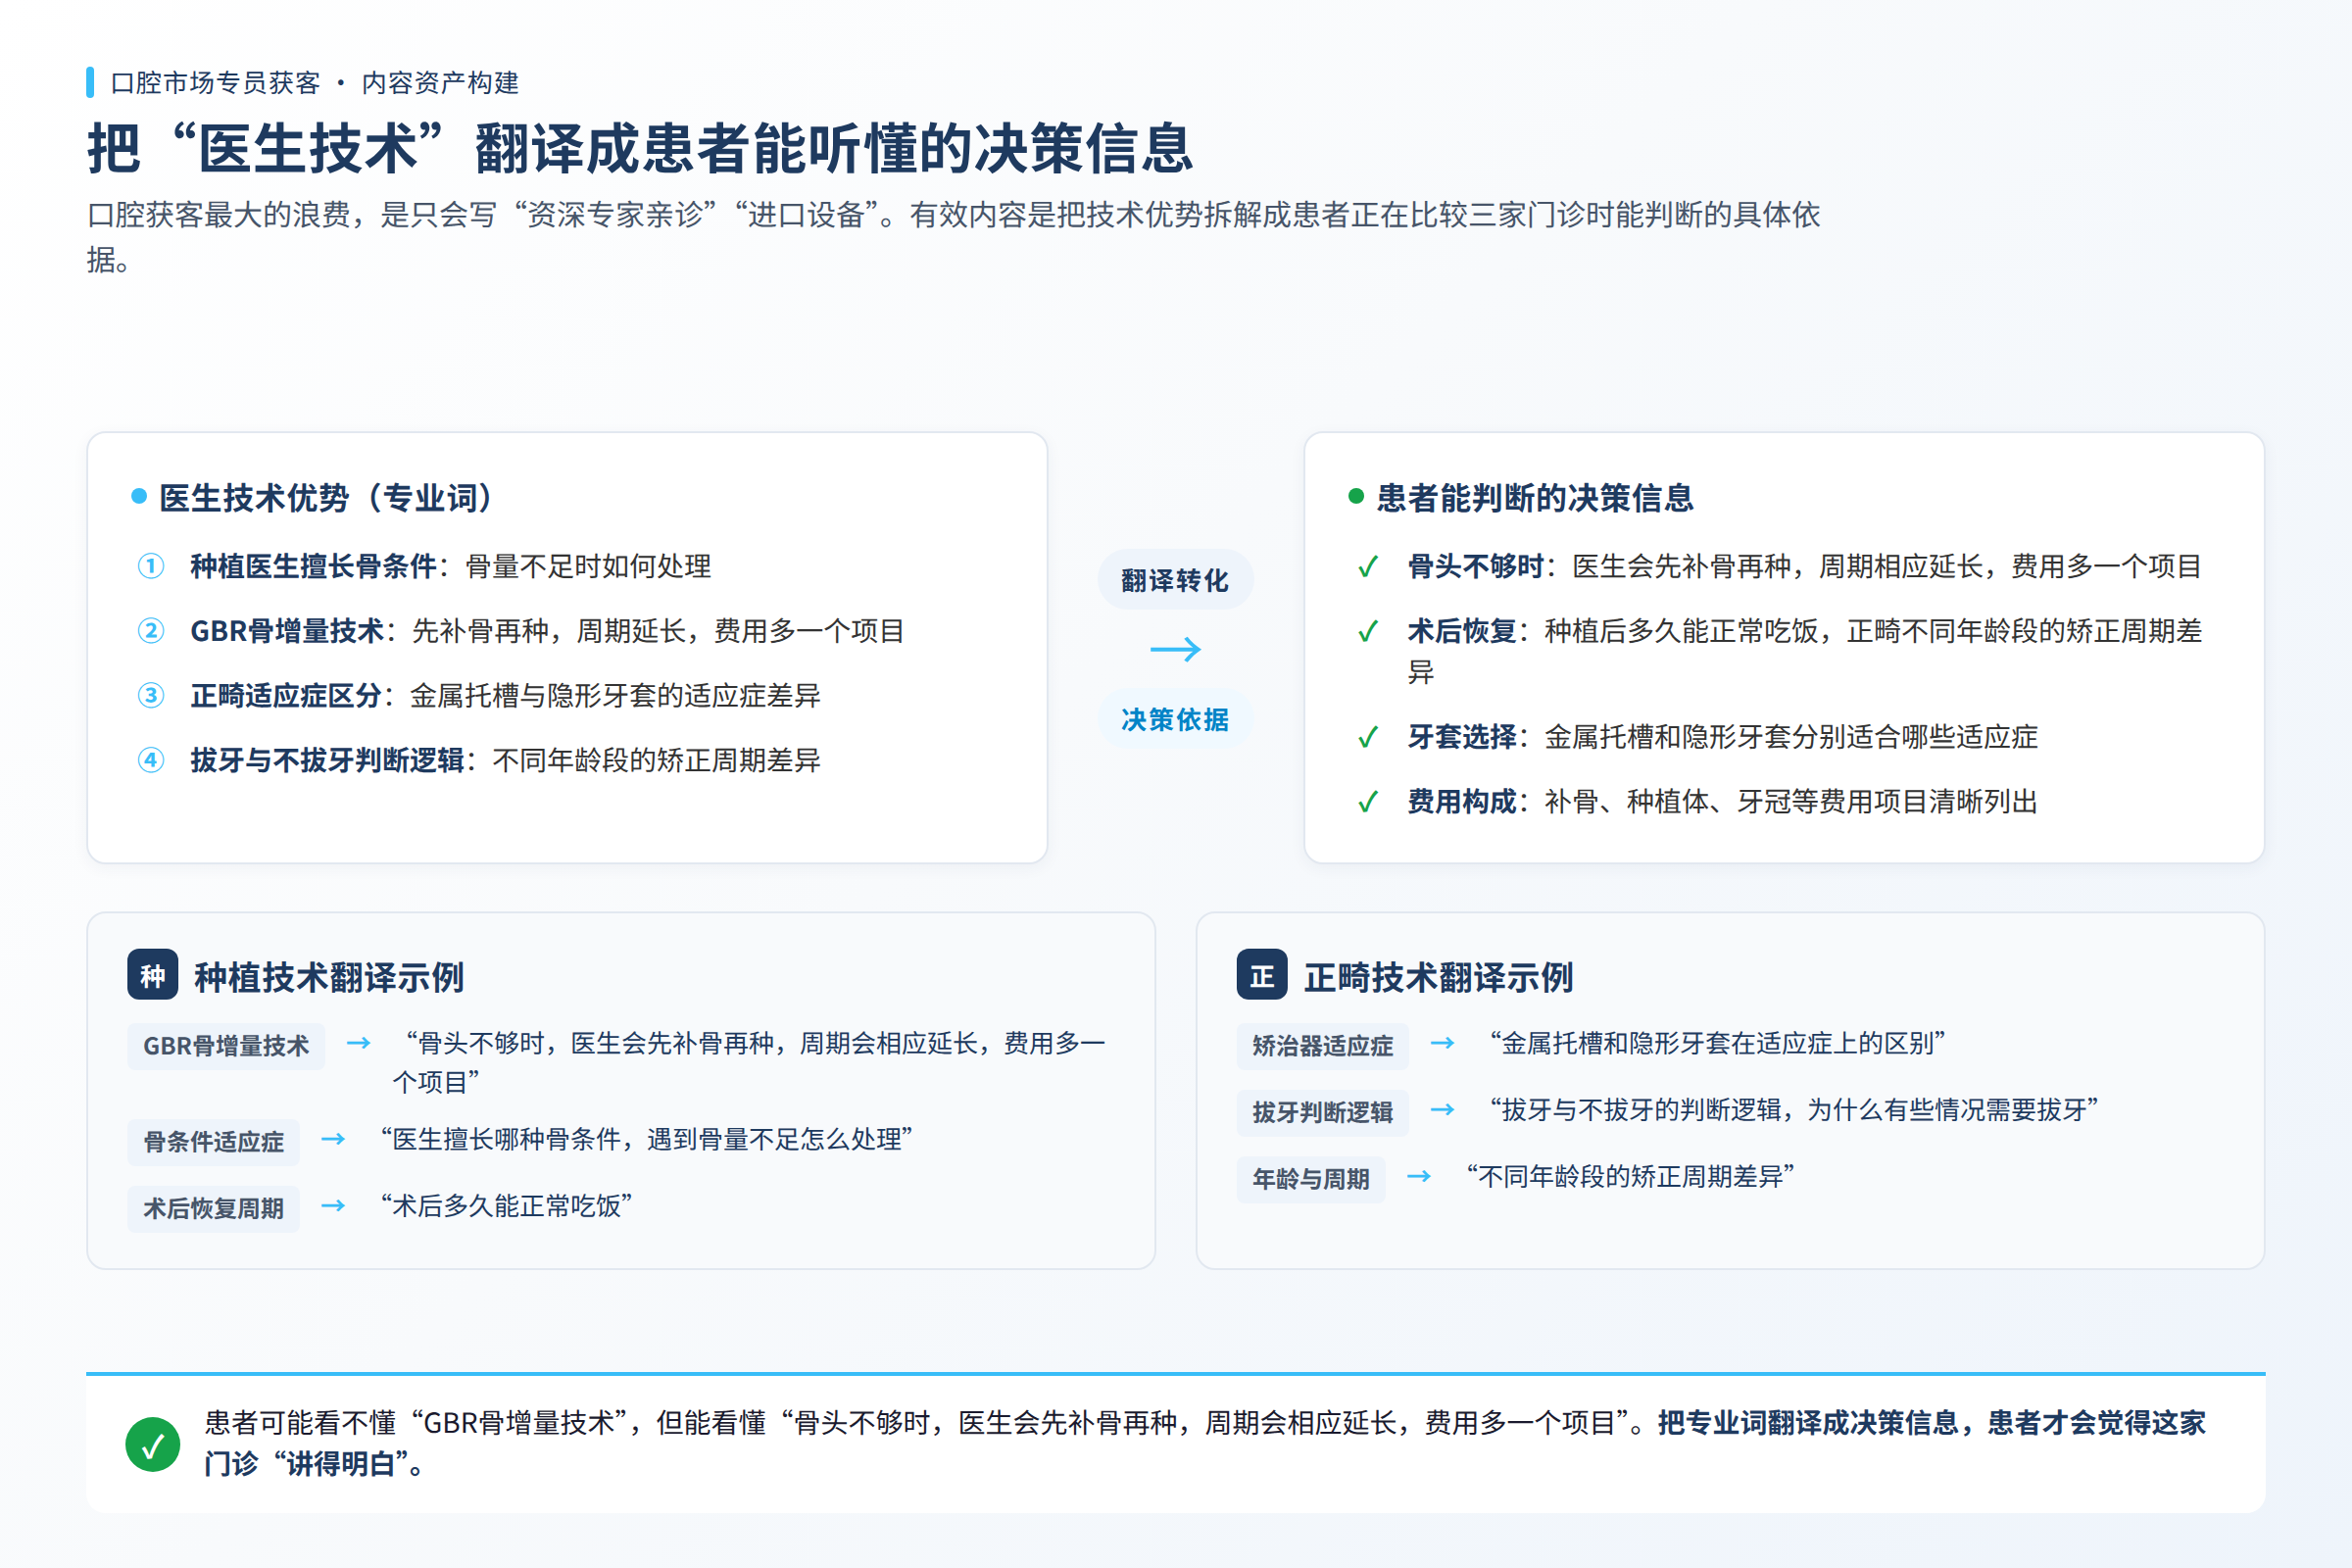Viewport: 2352px width, 1568px height.
Task: Click the arrow after 矫治器适应症 tag
Action: 1442,1044
